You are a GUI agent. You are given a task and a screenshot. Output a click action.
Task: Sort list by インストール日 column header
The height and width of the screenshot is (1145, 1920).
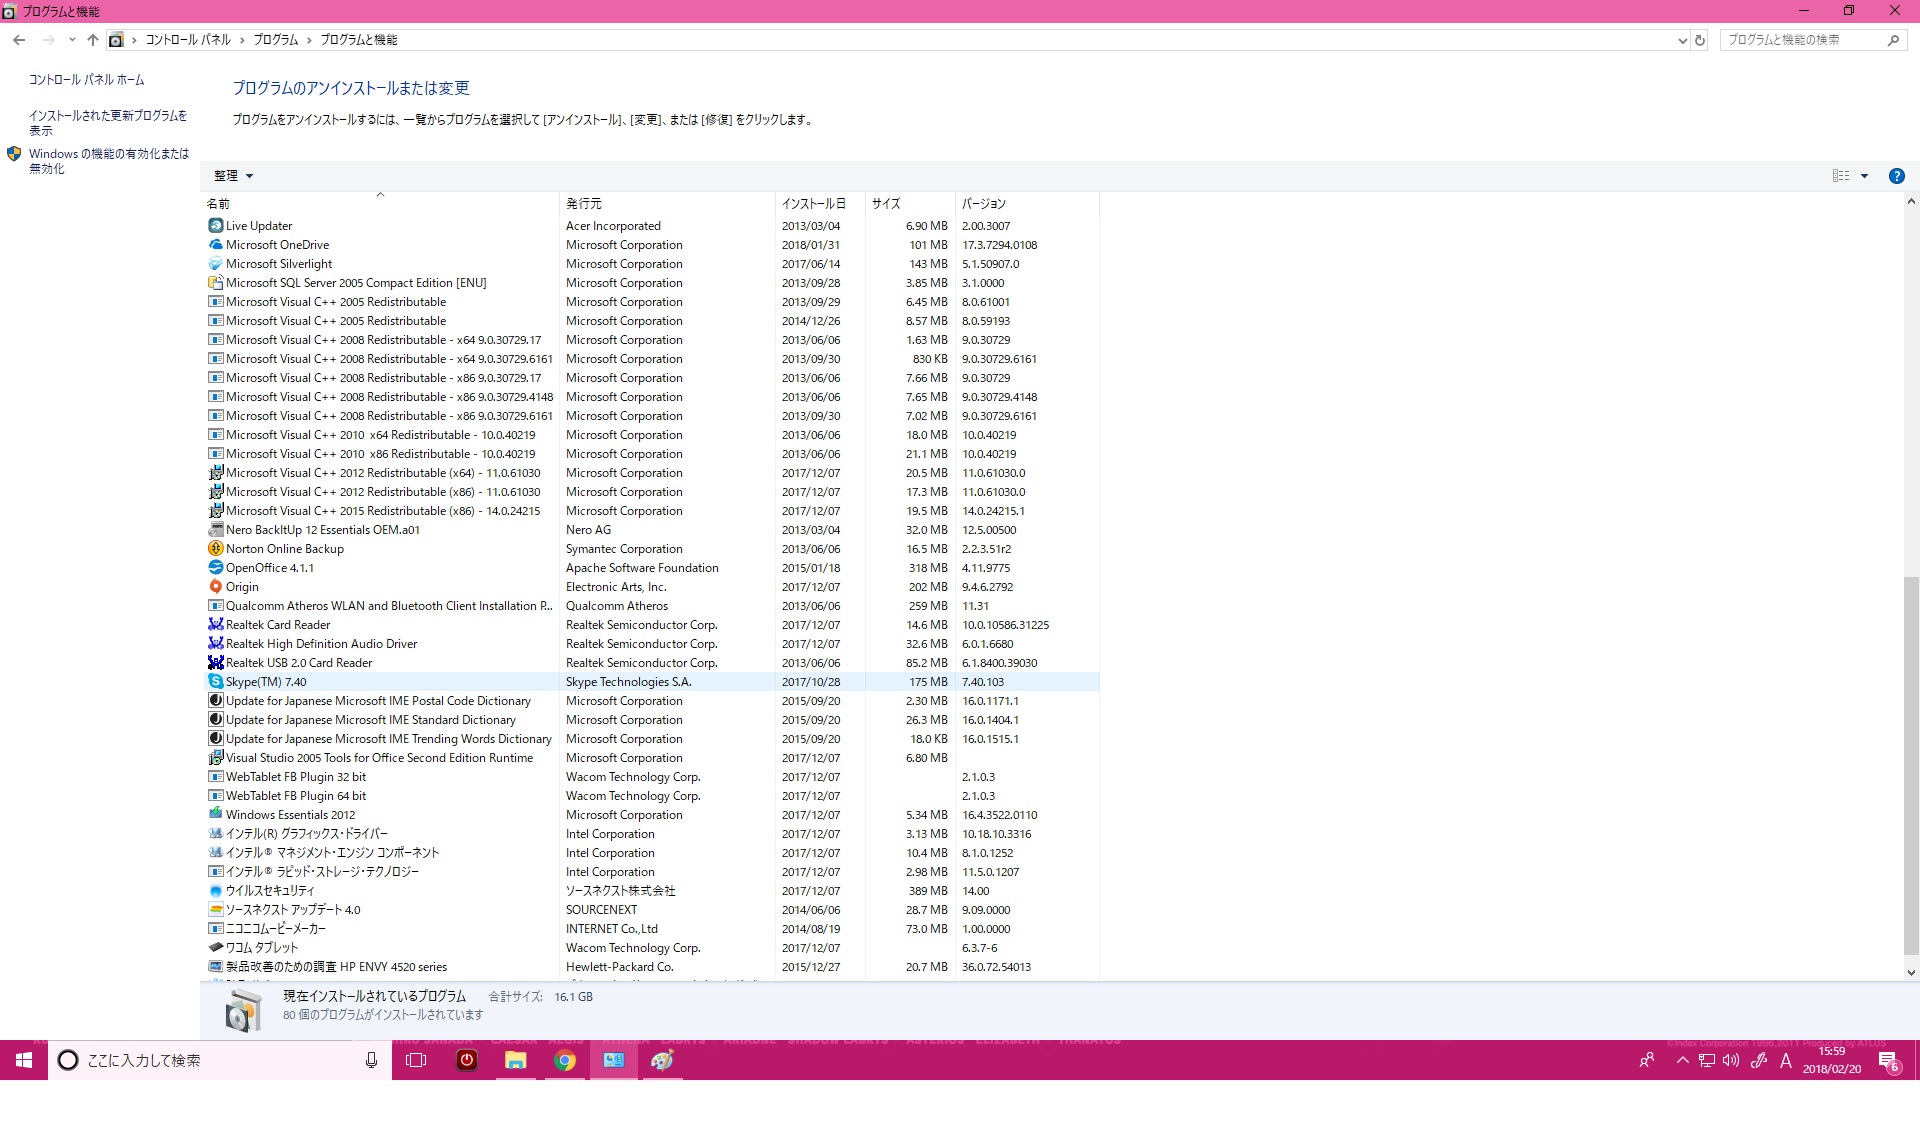813,204
